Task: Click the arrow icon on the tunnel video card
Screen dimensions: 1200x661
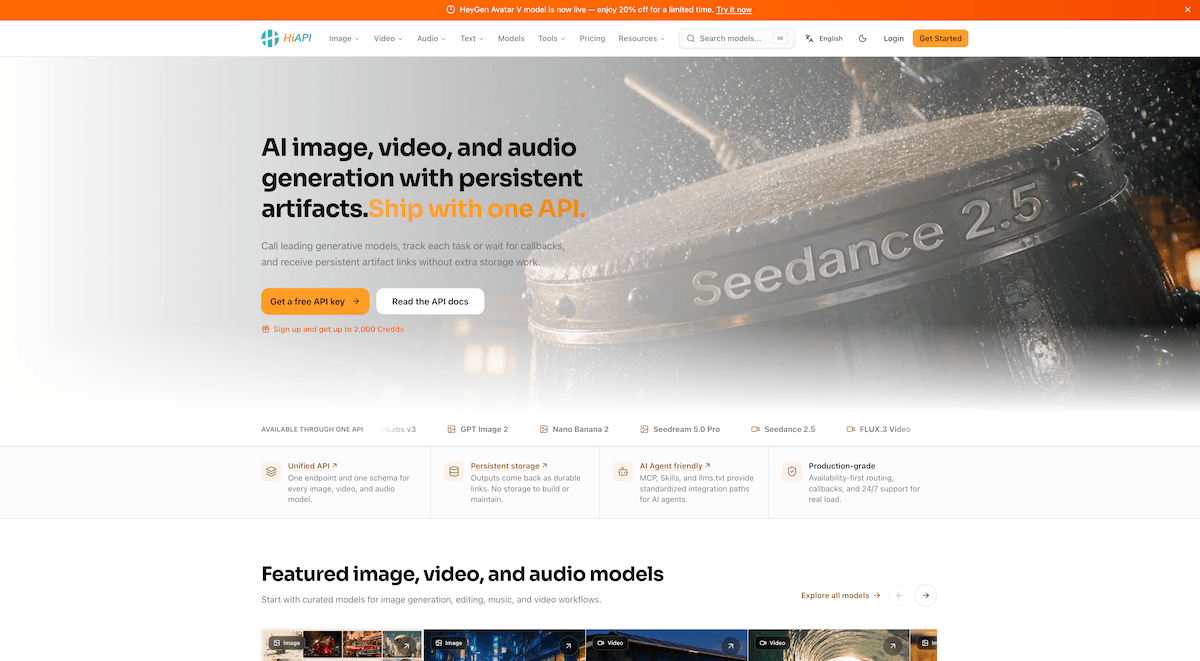Action: (x=893, y=647)
